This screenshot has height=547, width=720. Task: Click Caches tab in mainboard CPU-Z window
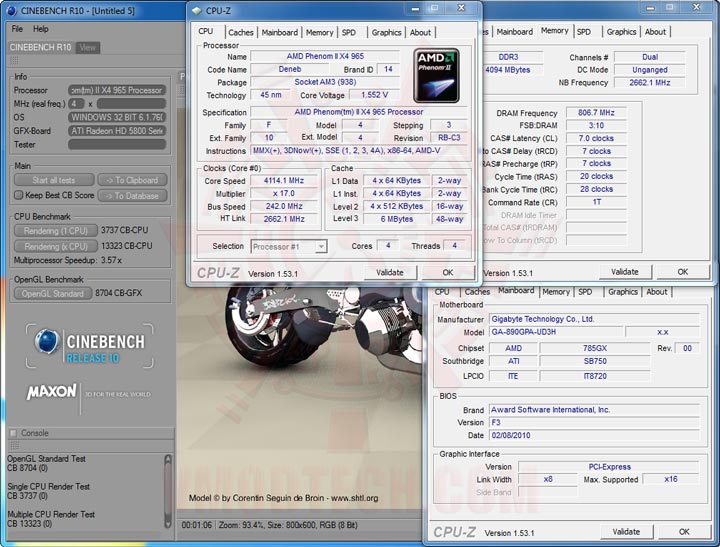pos(477,292)
